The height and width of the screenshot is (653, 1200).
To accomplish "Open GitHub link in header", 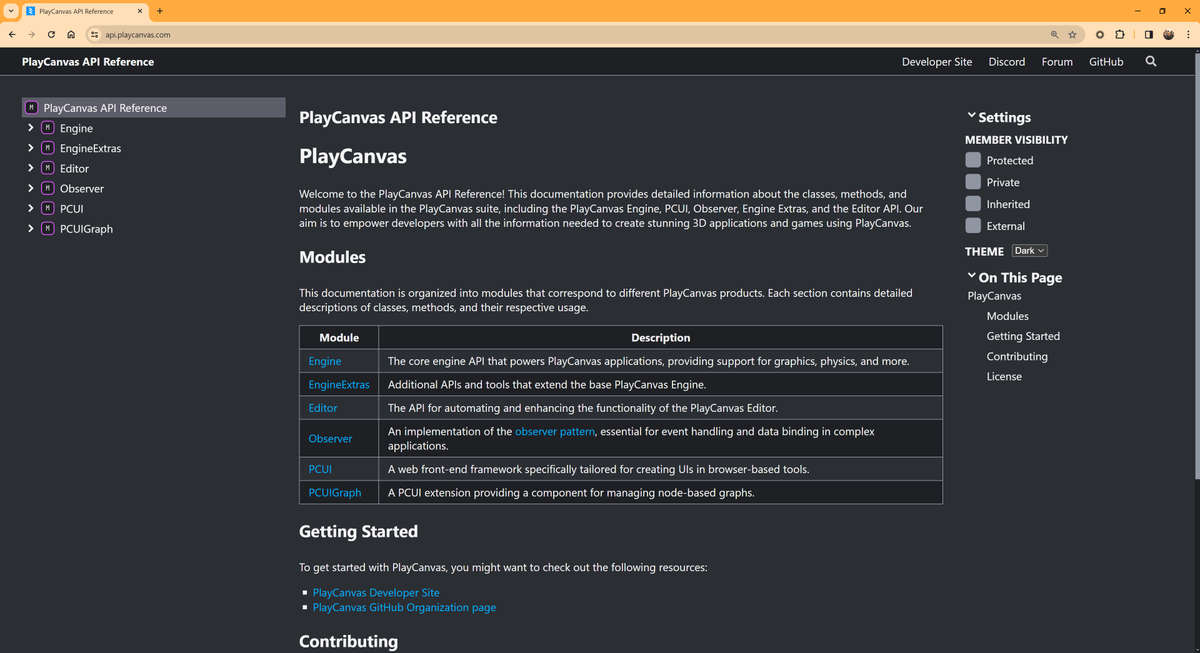I will coord(1106,62).
